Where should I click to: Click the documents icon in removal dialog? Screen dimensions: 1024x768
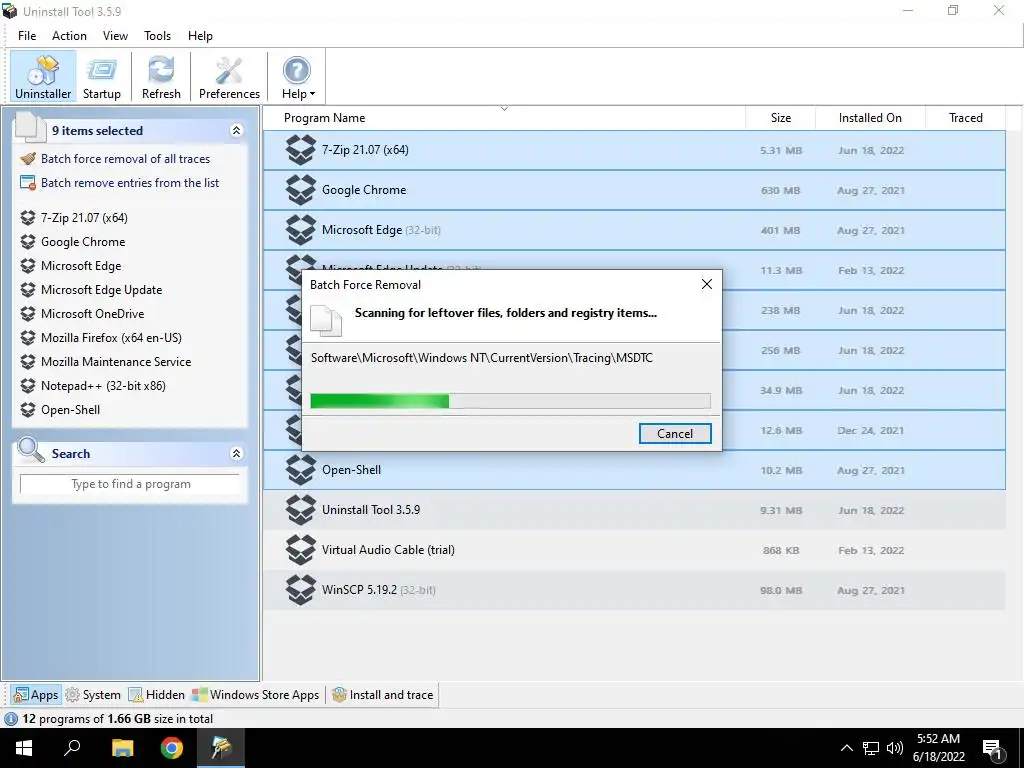tap(326, 321)
